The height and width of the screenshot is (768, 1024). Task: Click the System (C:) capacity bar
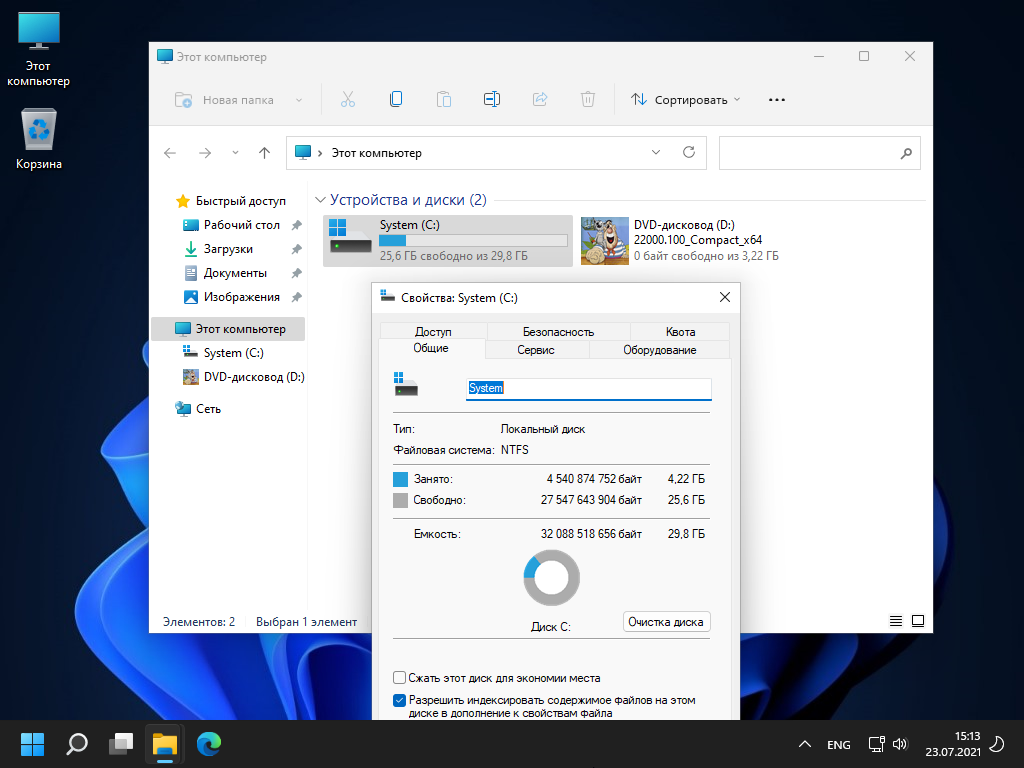[x=473, y=240]
